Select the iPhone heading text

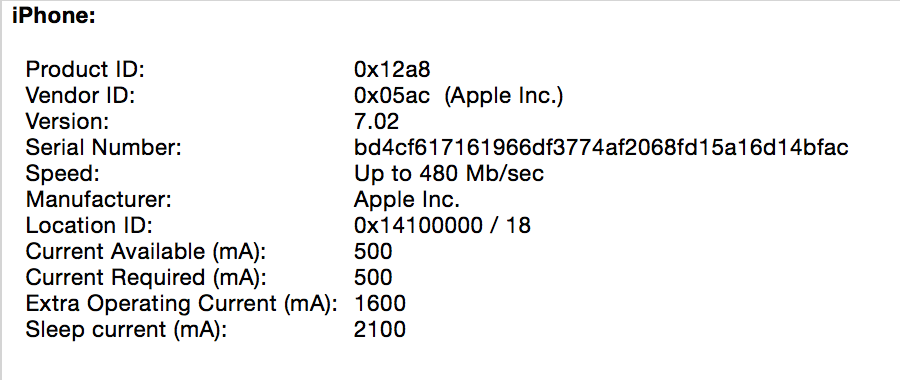[x=53, y=17]
